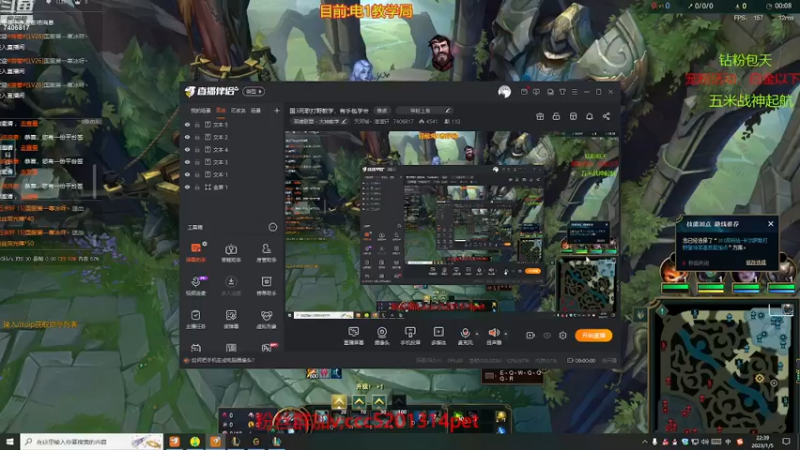Open the shop store icon above preview
800x450 pixels.
(x=573, y=116)
